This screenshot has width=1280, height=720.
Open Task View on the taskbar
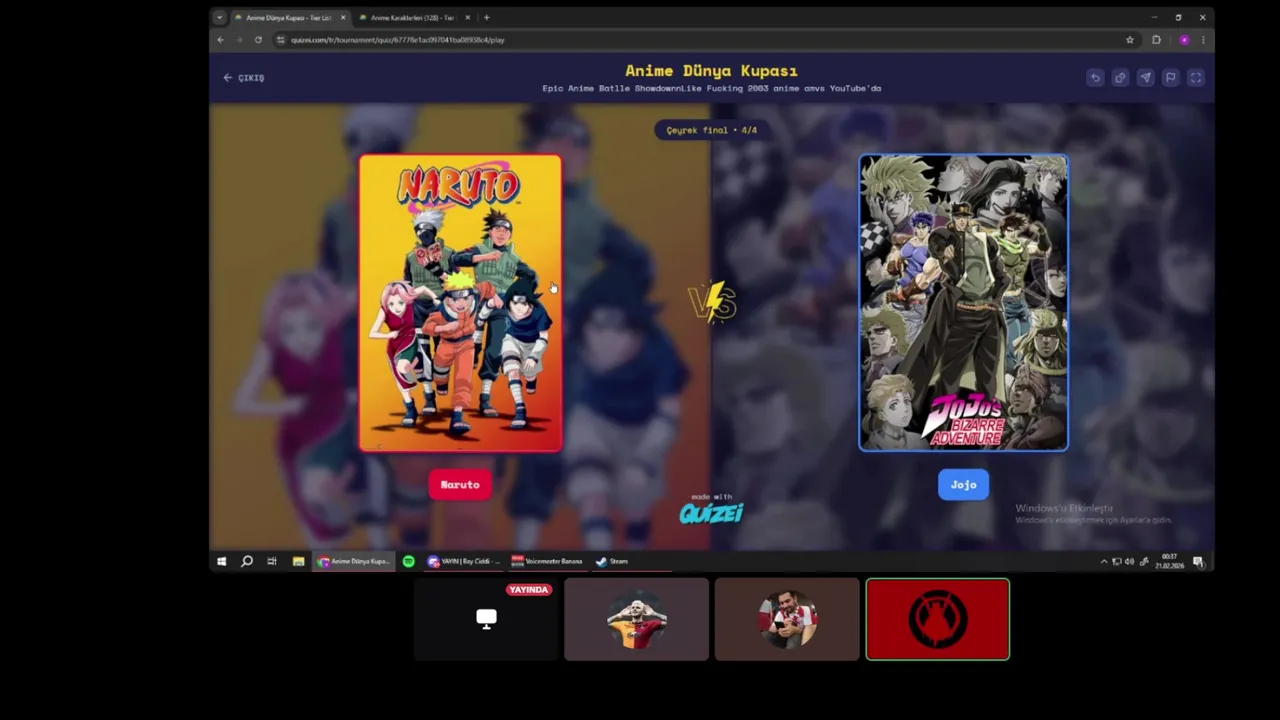pyautogui.click(x=272, y=561)
